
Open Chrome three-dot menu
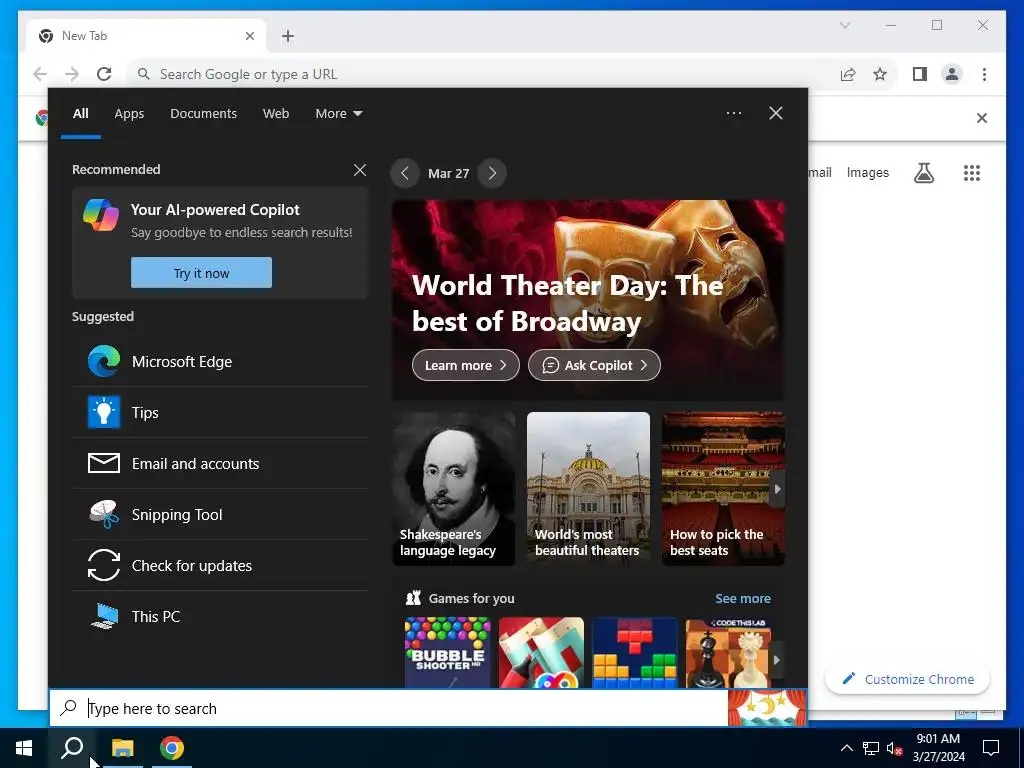(984, 74)
